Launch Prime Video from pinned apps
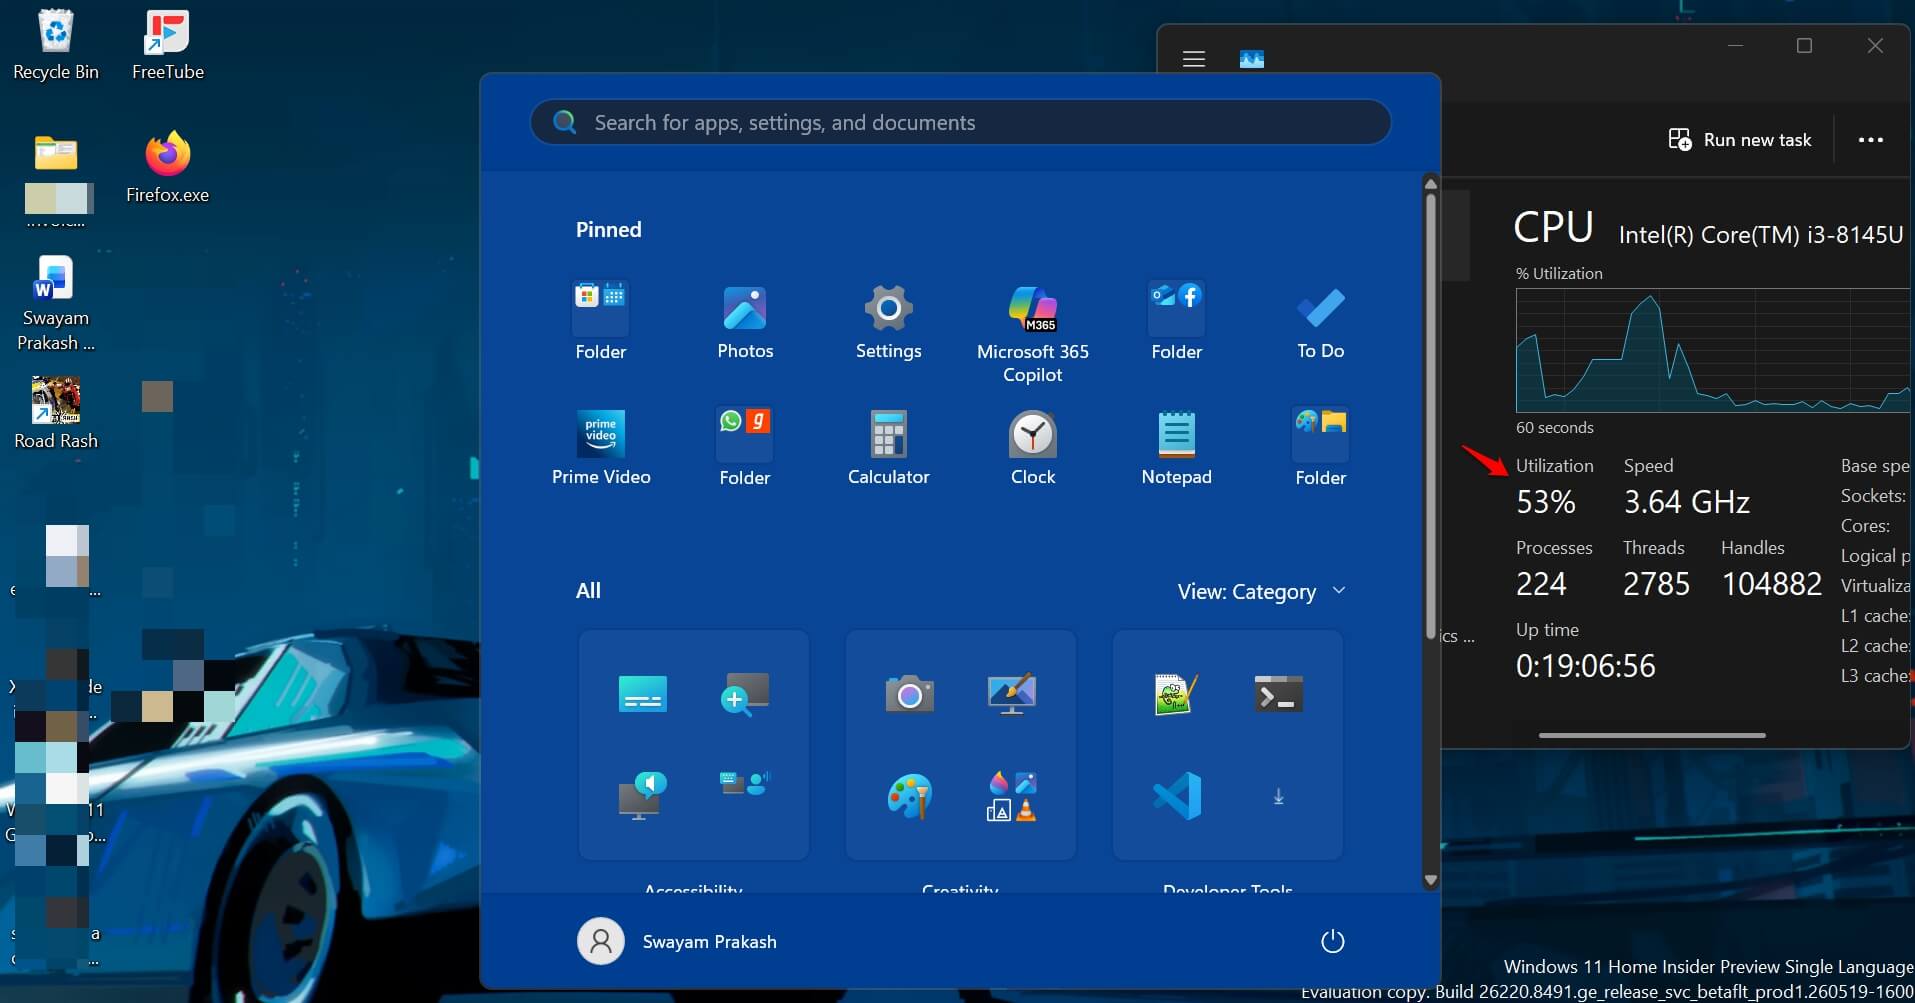 coord(601,448)
